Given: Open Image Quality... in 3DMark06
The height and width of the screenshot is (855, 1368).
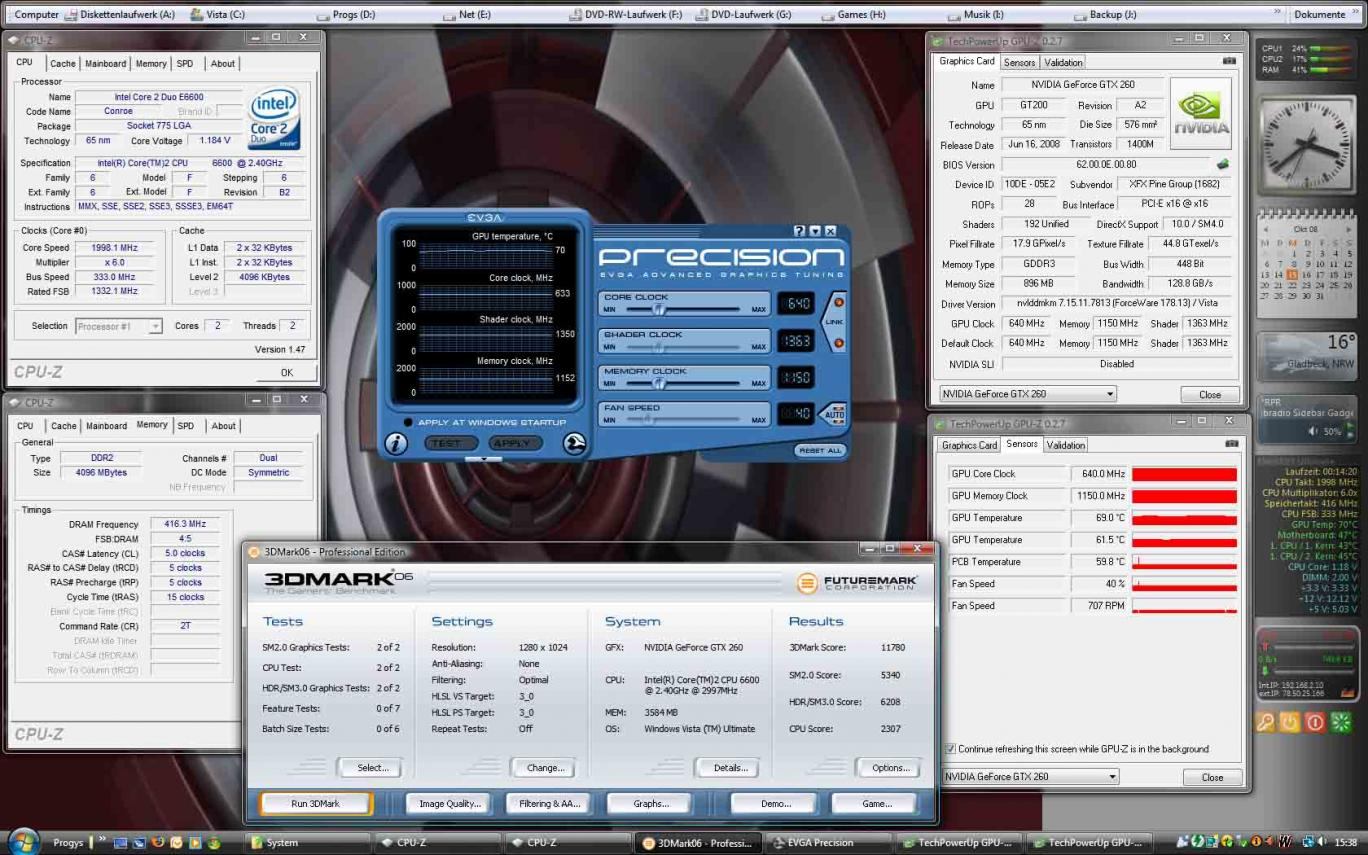Looking at the screenshot, I should [450, 804].
